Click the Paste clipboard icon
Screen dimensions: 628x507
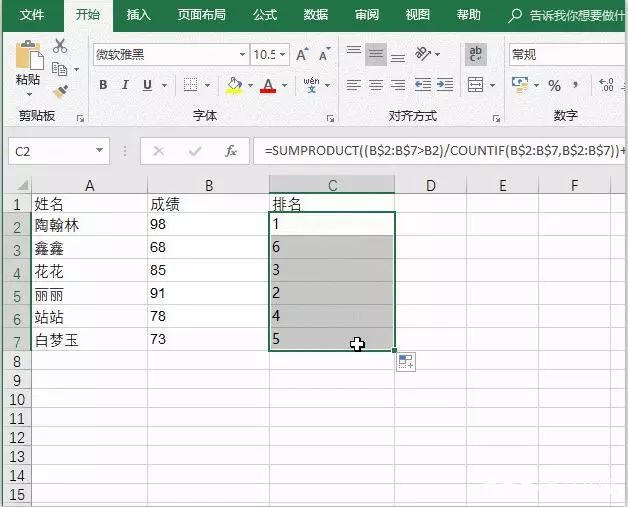(x=29, y=55)
